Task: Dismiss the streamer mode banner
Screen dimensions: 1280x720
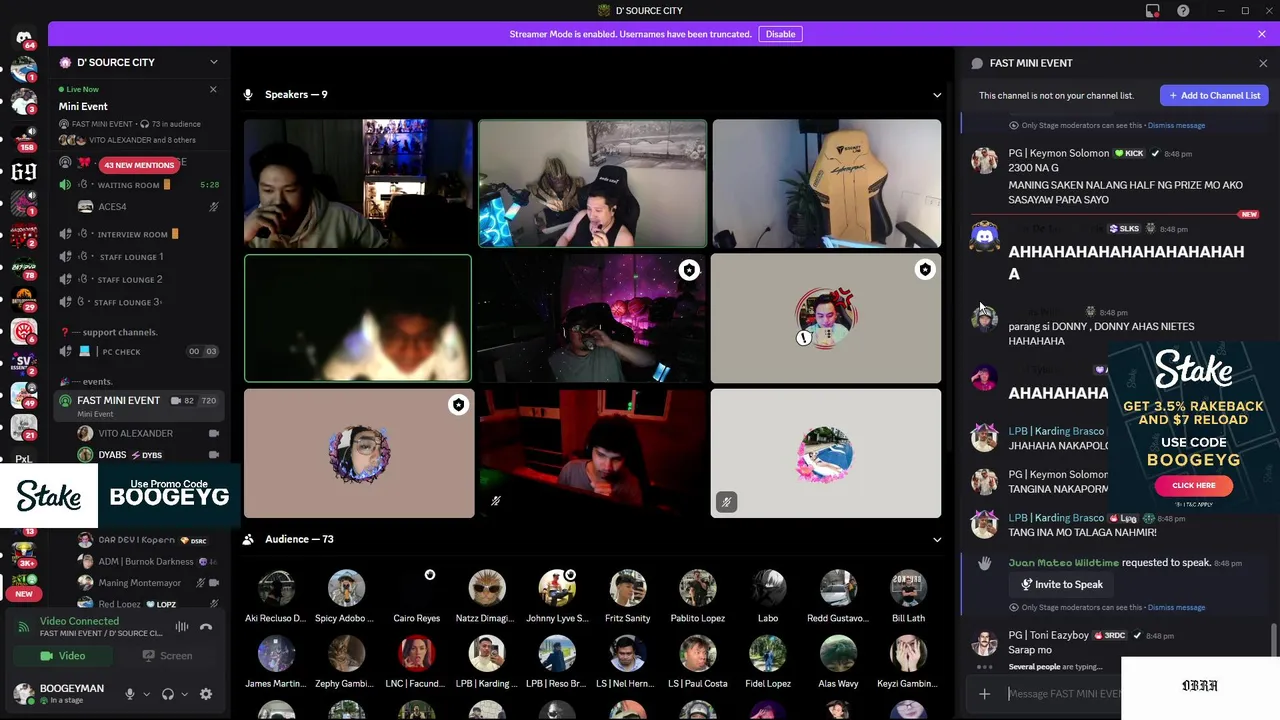Action: [1262, 34]
